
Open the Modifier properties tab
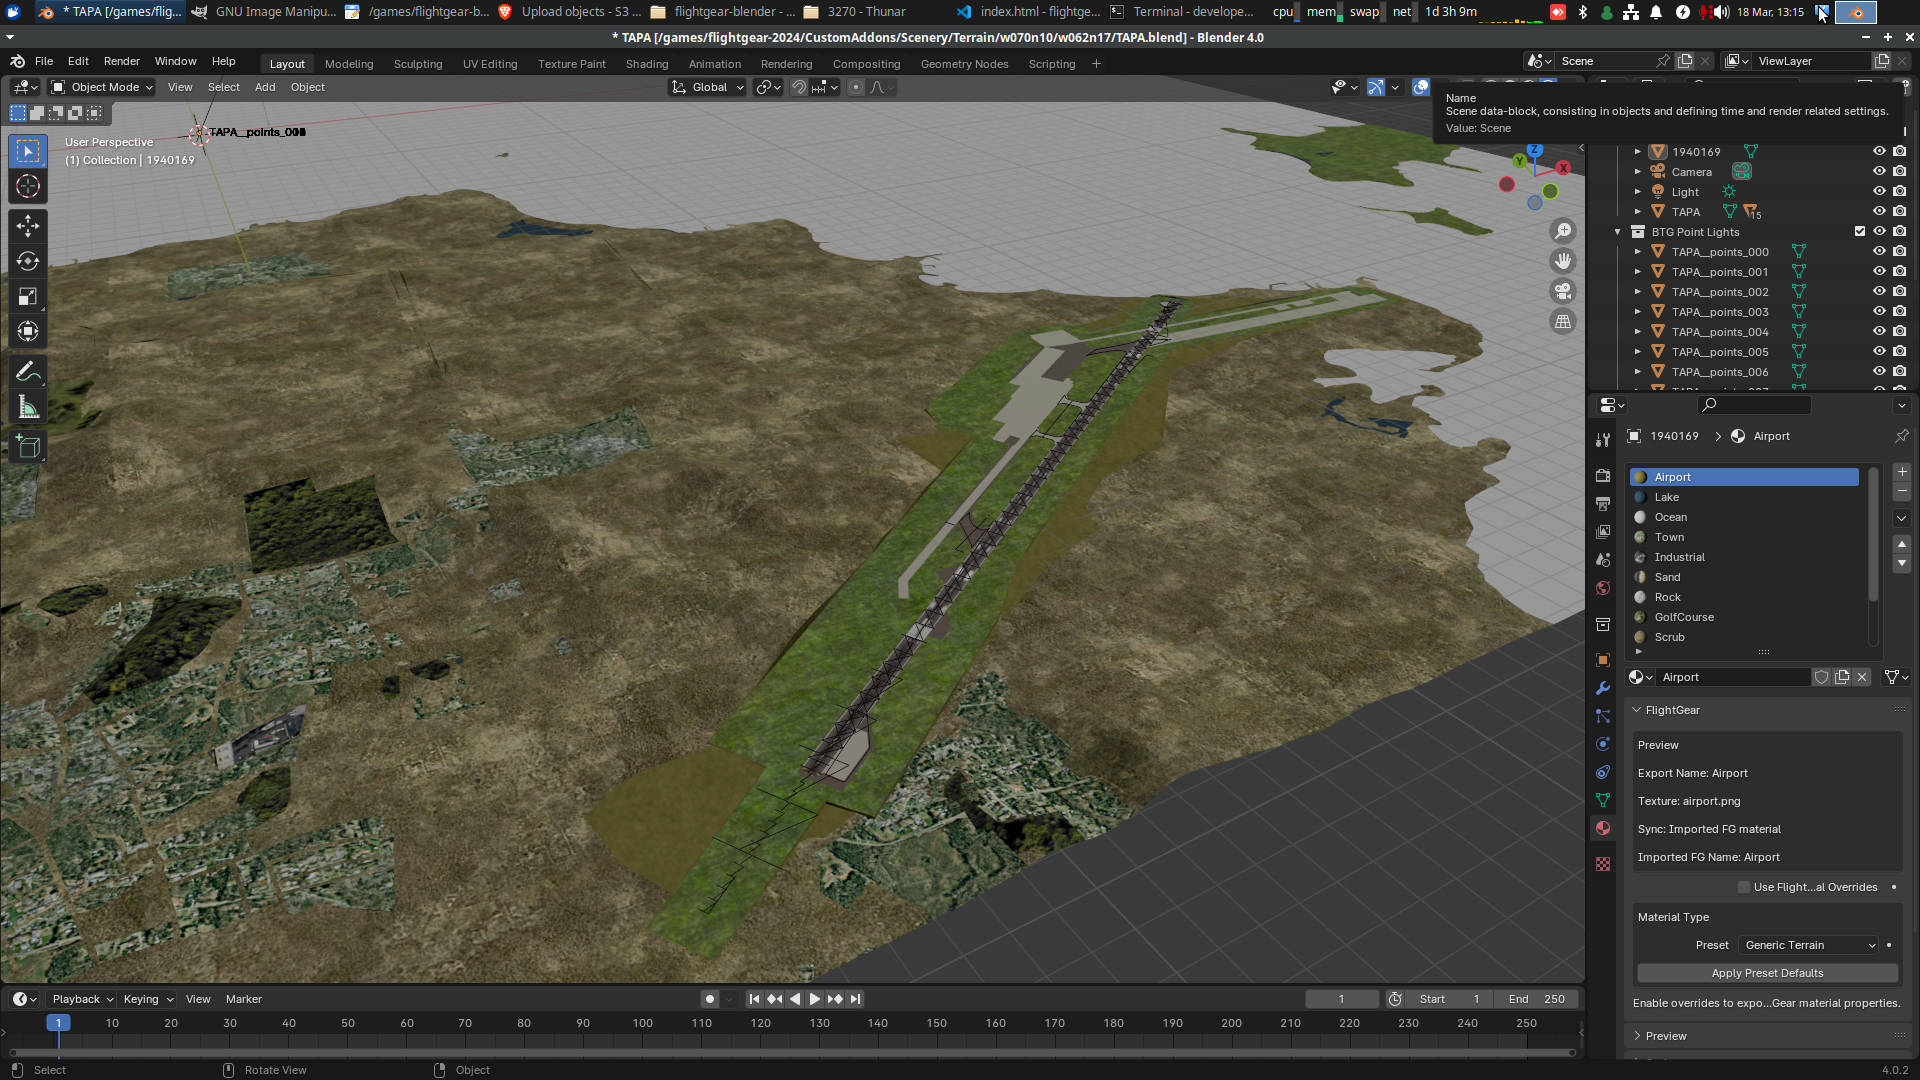click(1603, 688)
